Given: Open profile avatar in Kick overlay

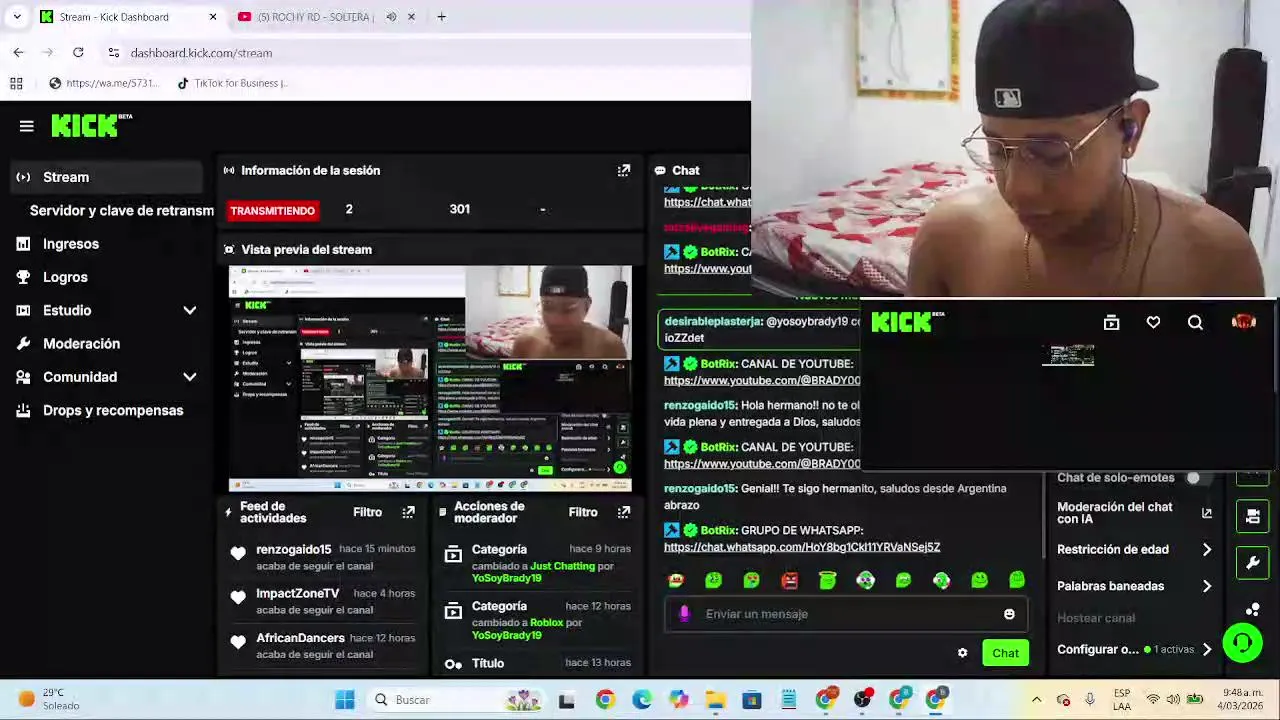Looking at the screenshot, I should point(1244,322).
